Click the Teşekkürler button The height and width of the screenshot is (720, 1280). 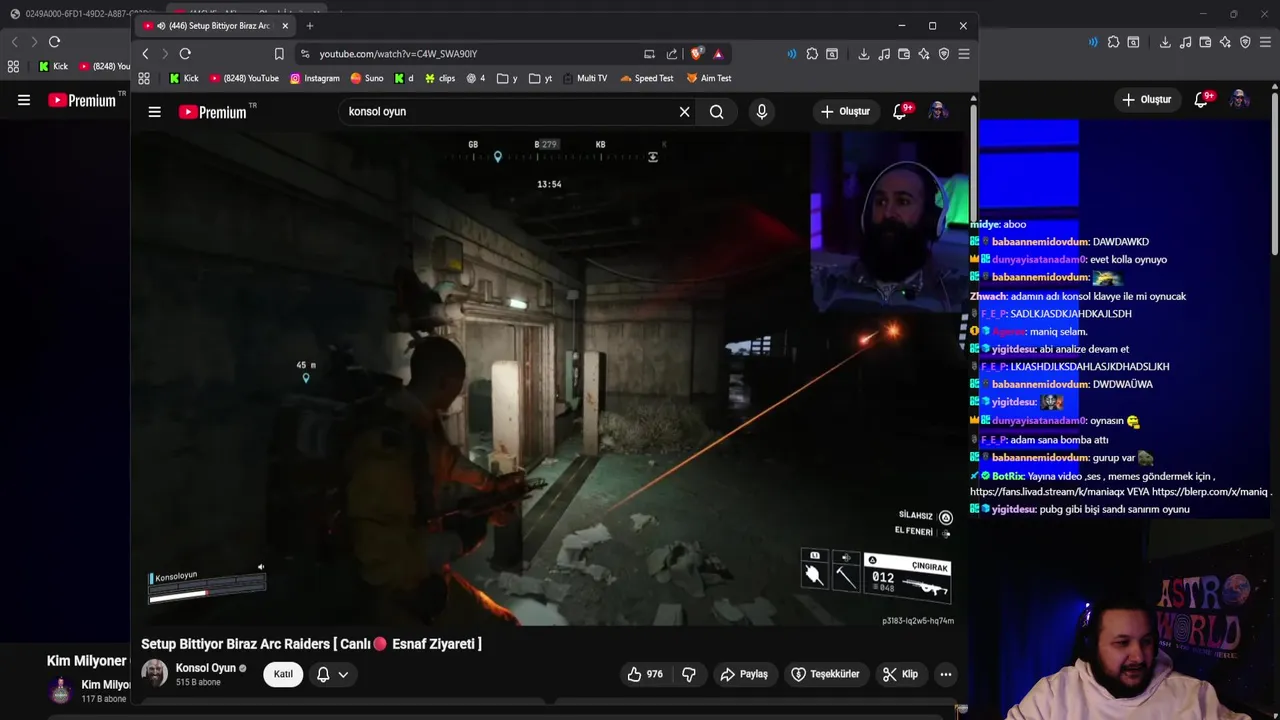pyautogui.click(x=826, y=674)
